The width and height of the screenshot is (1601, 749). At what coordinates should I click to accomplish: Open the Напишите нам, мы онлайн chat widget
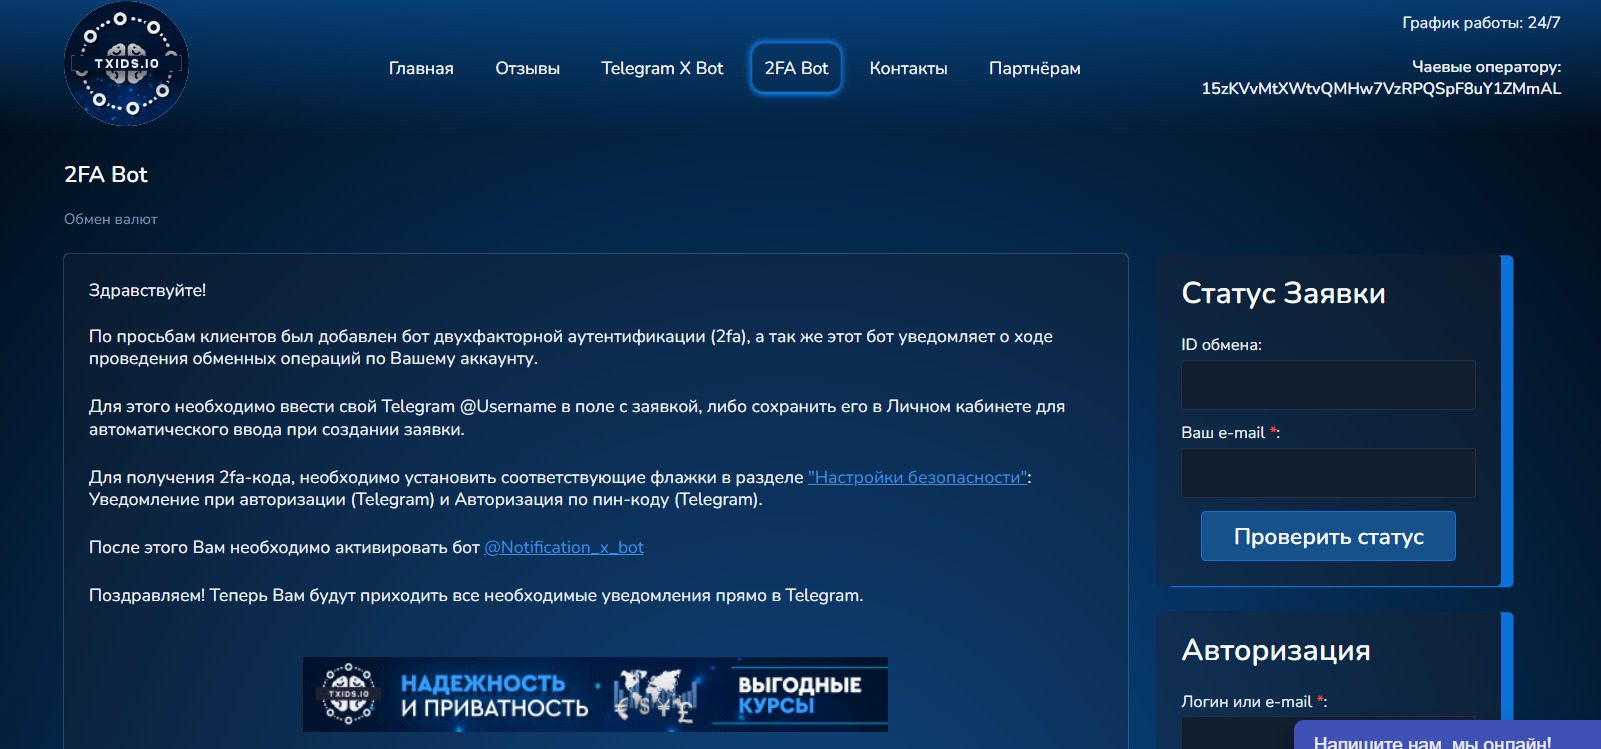pyautogui.click(x=1447, y=735)
